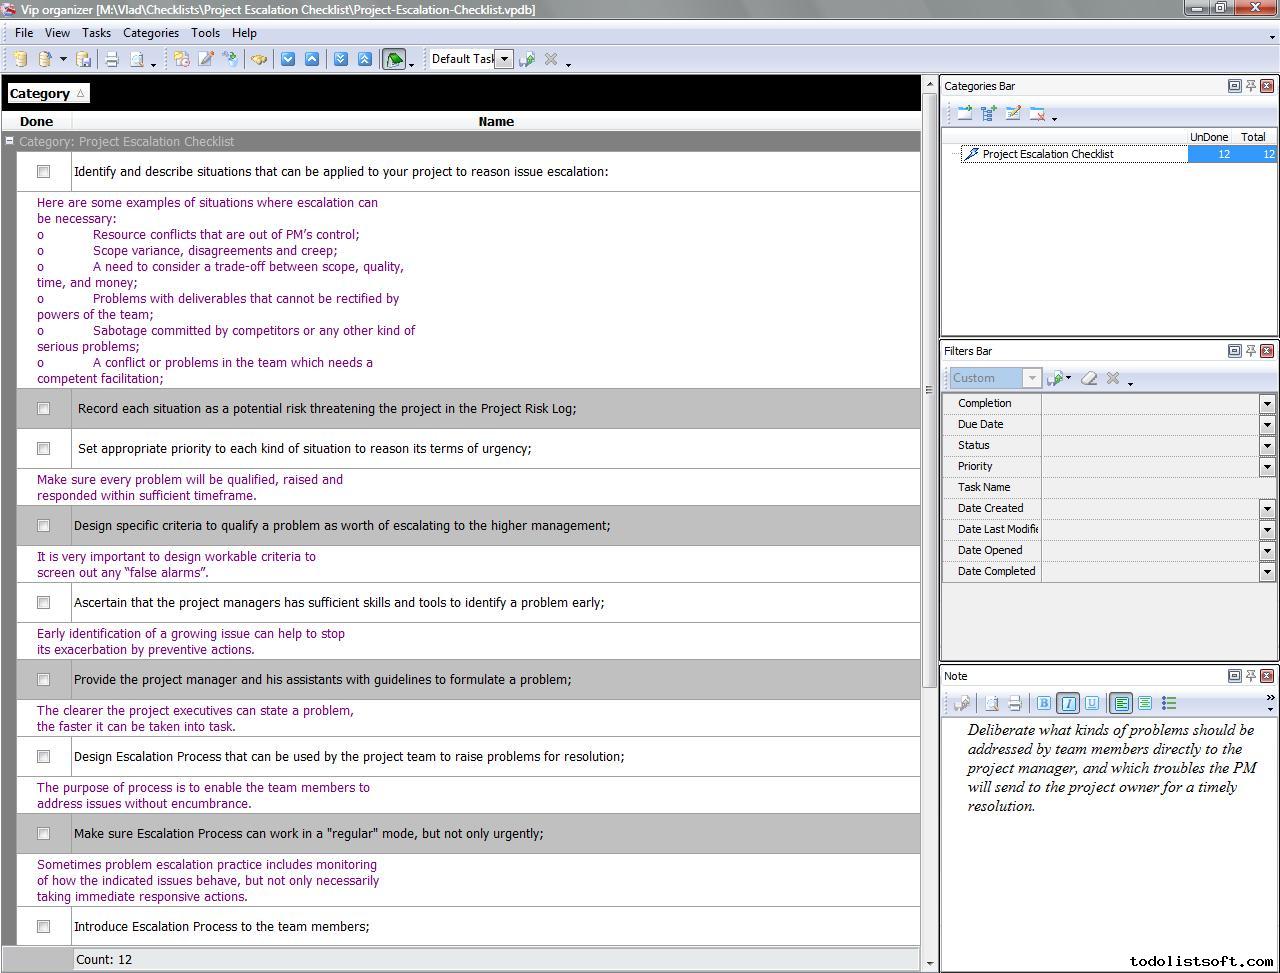Open the Tasks menu
Screen dimensions: 1280x973
[96, 33]
